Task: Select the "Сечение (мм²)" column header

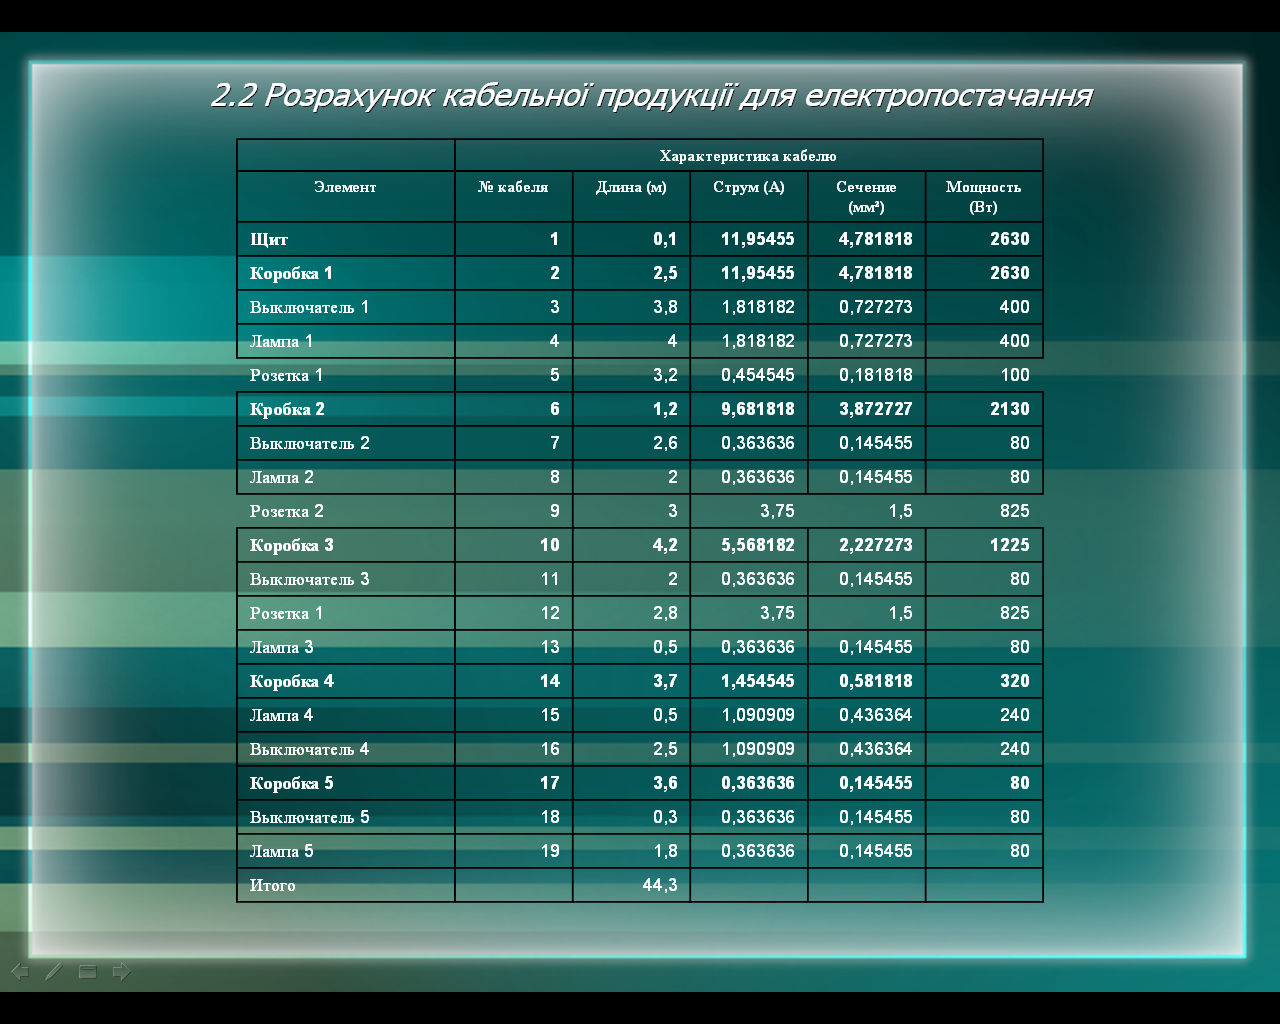Action: (866, 197)
